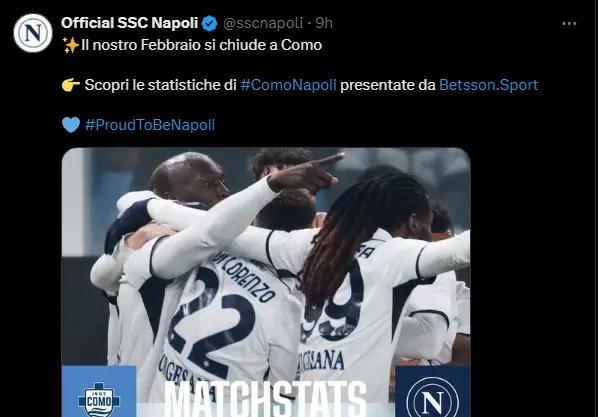Open the #ProudToBeNapoli hashtag

click(150, 125)
